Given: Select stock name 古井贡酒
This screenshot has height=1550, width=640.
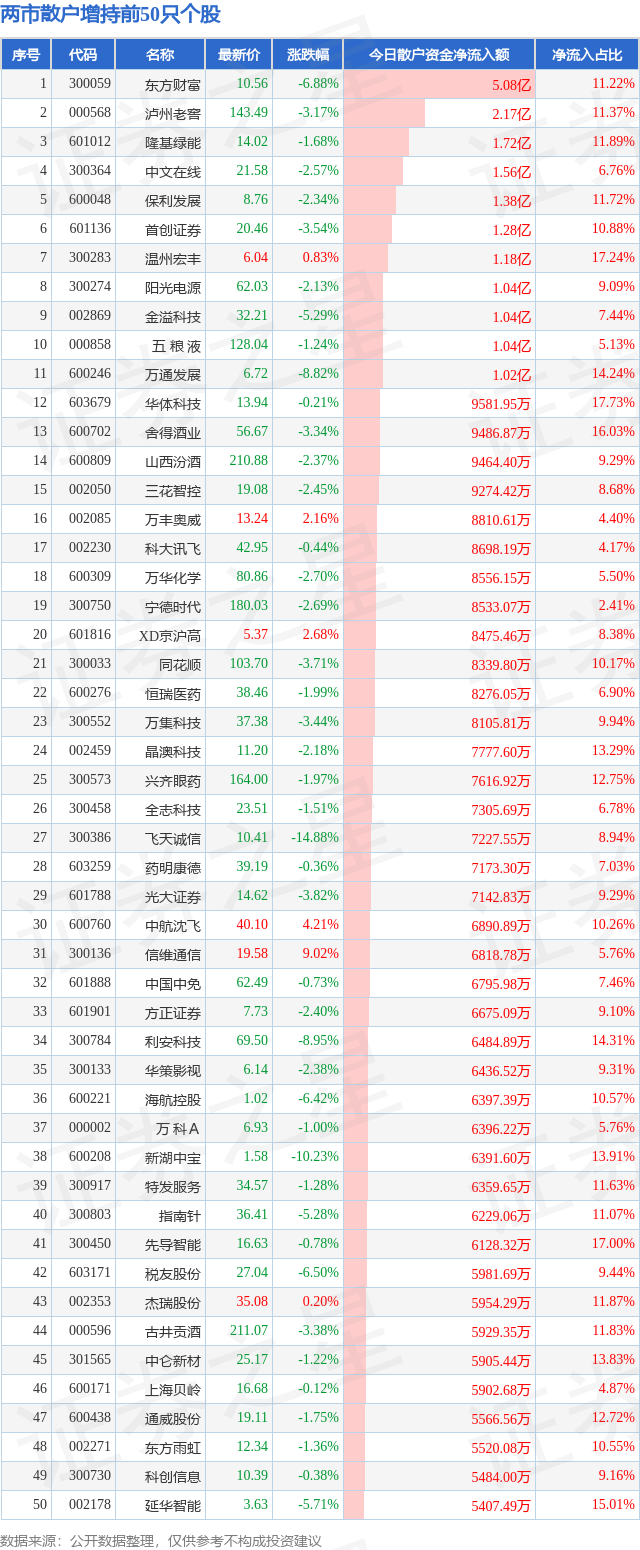Looking at the screenshot, I should point(173,1331).
